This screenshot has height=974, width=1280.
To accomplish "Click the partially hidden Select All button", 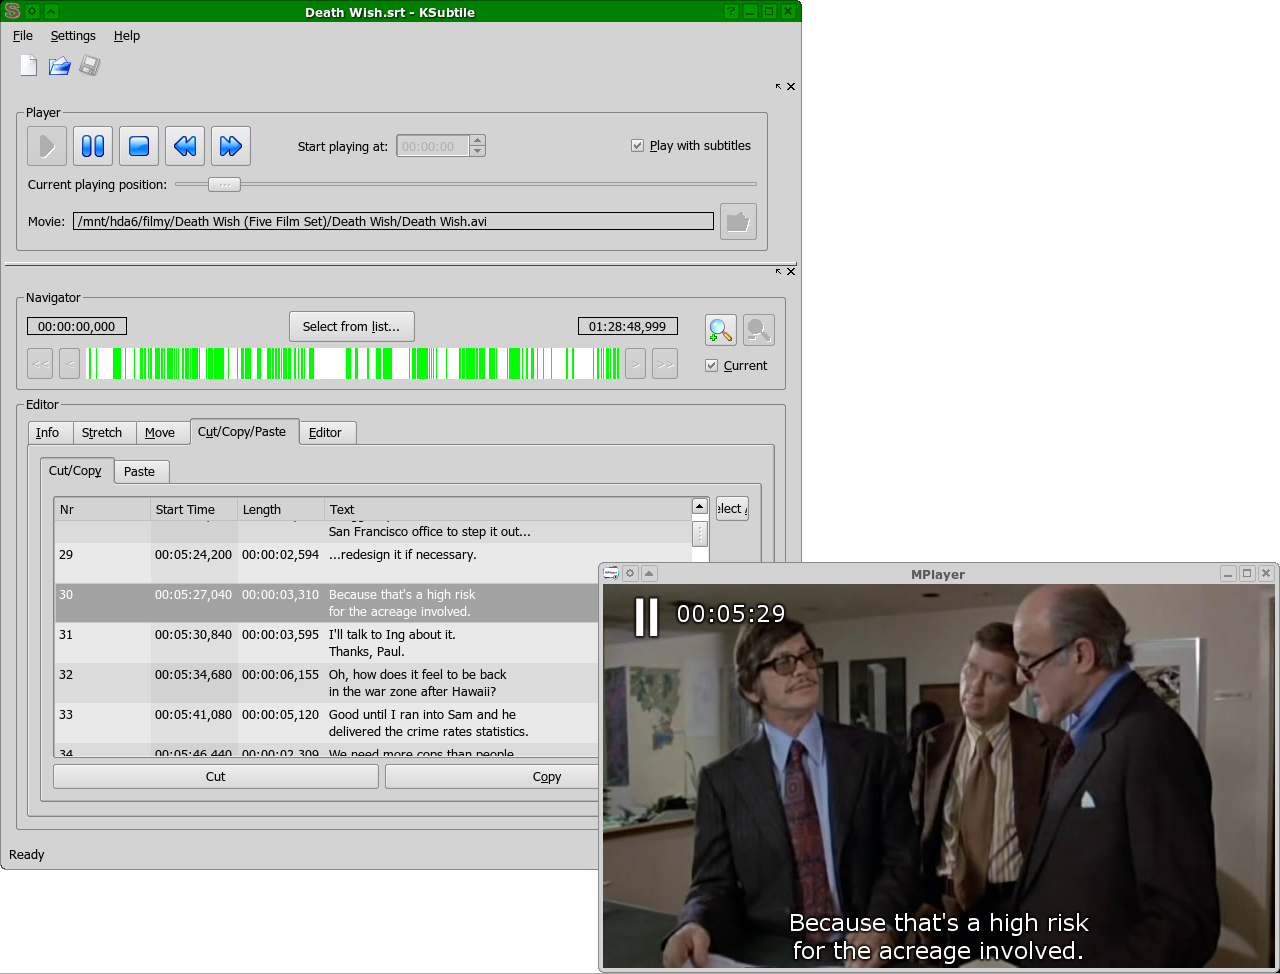I will 731,508.
